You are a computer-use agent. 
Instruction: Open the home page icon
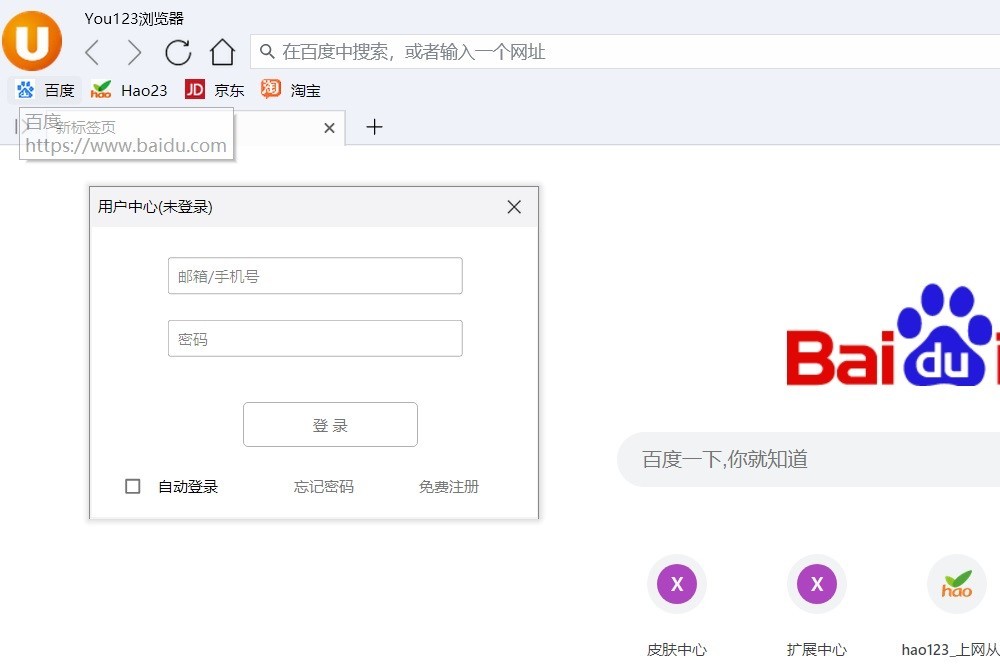pyautogui.click(x=222, y=52)
